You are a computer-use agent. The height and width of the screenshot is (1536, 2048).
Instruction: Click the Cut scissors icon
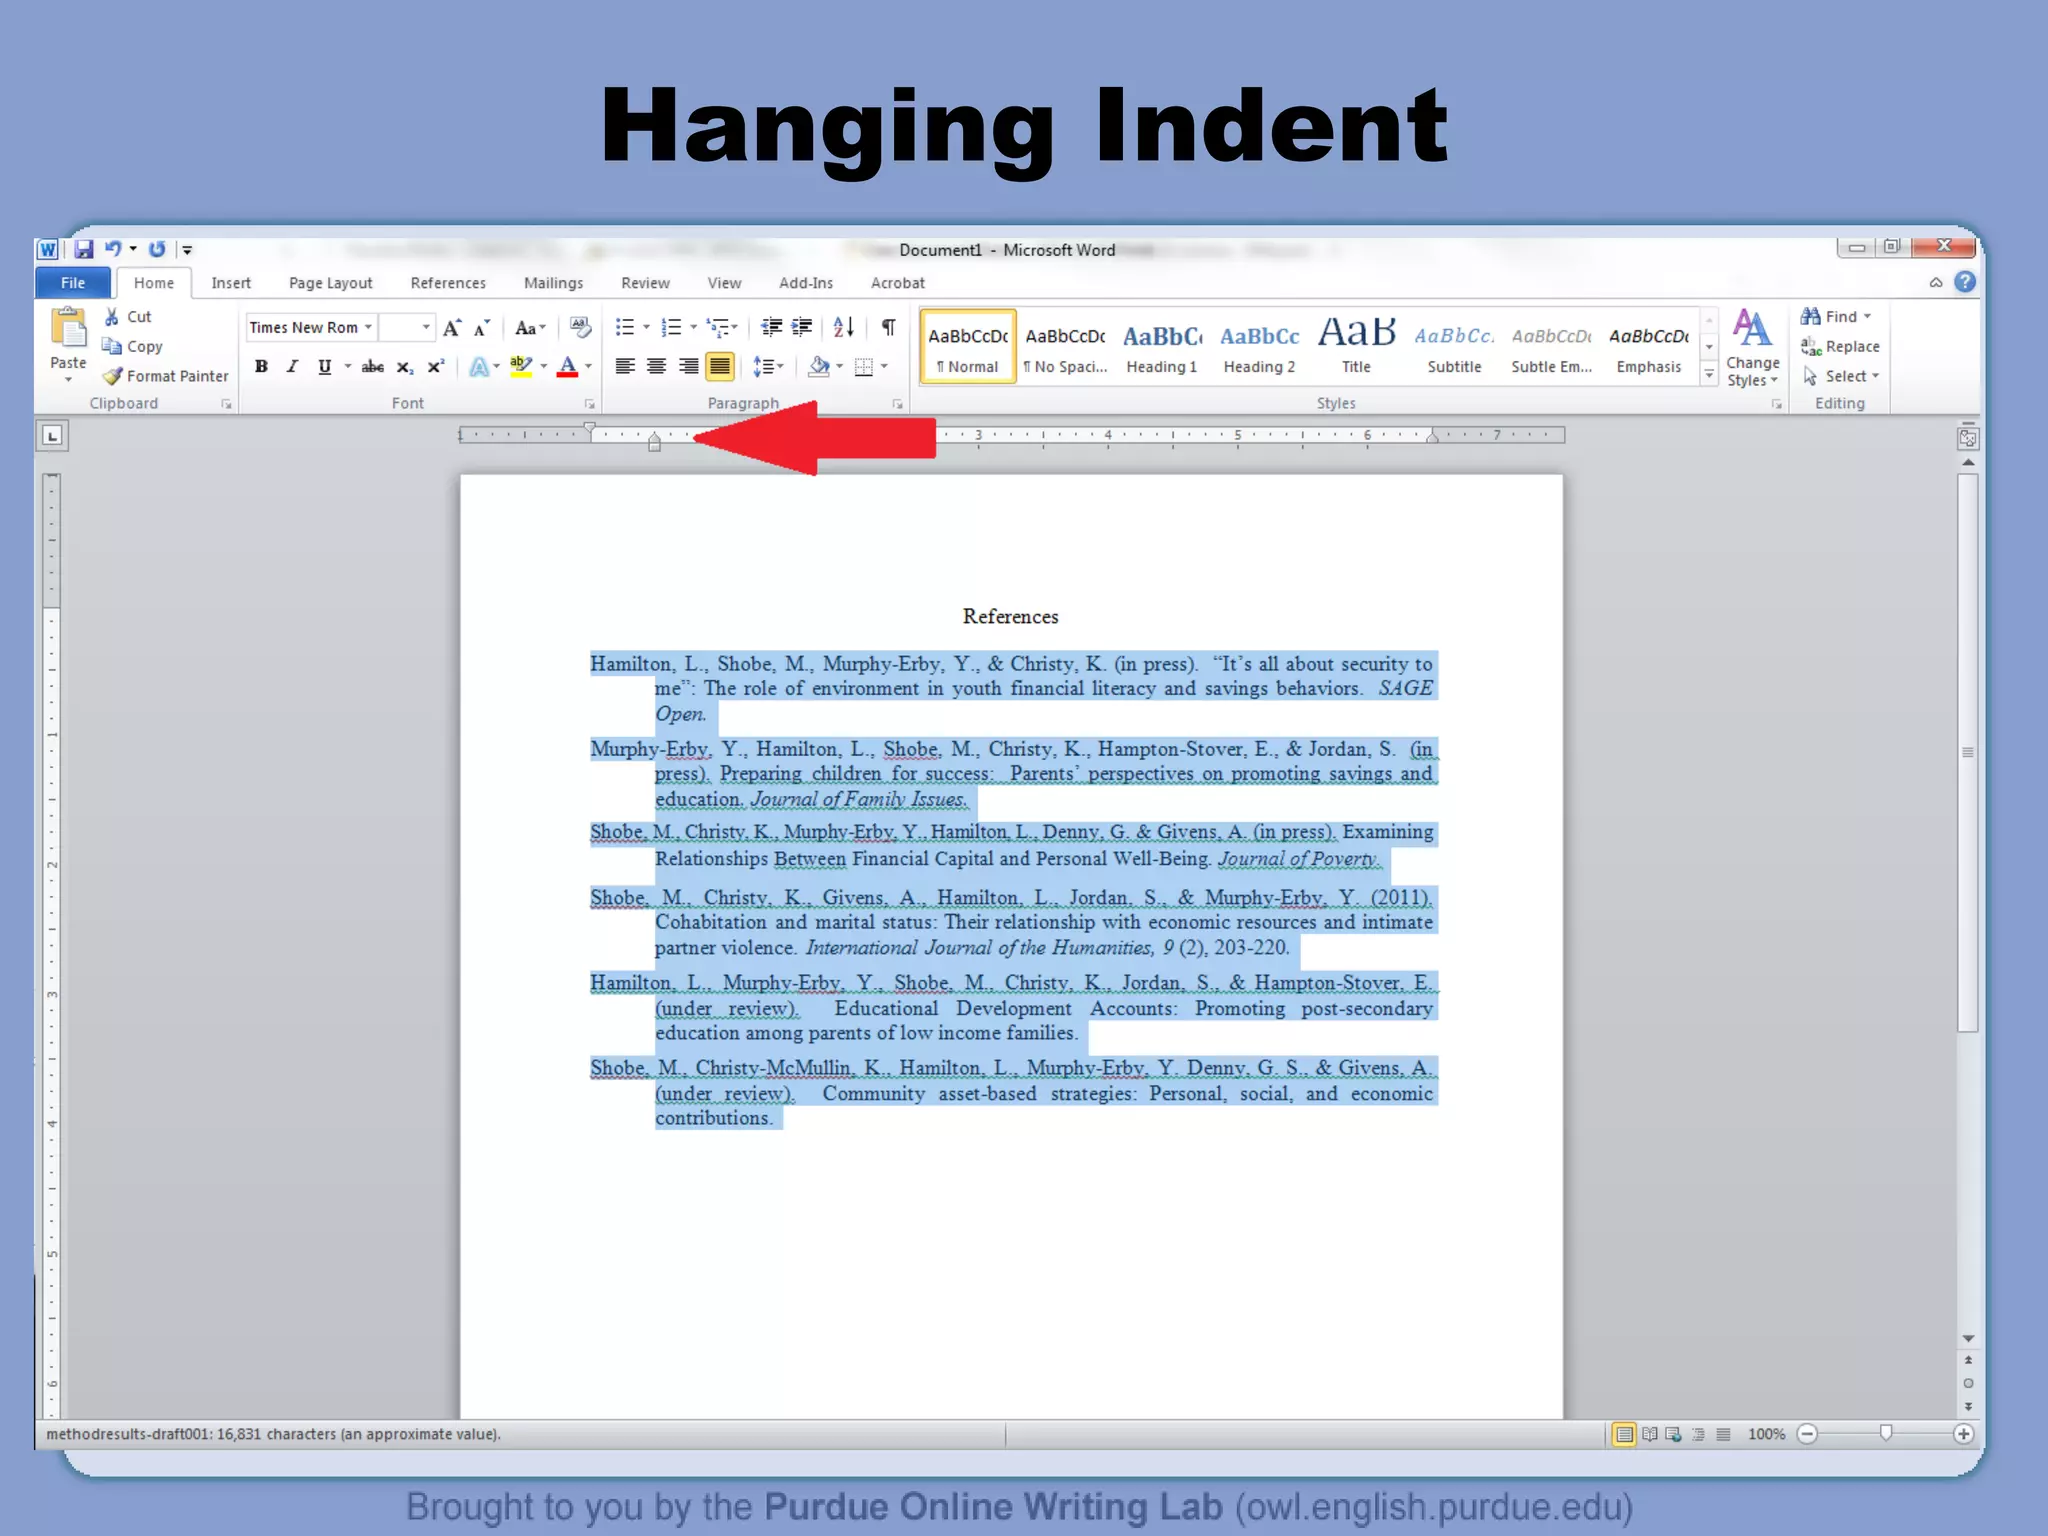coord(112,317)
